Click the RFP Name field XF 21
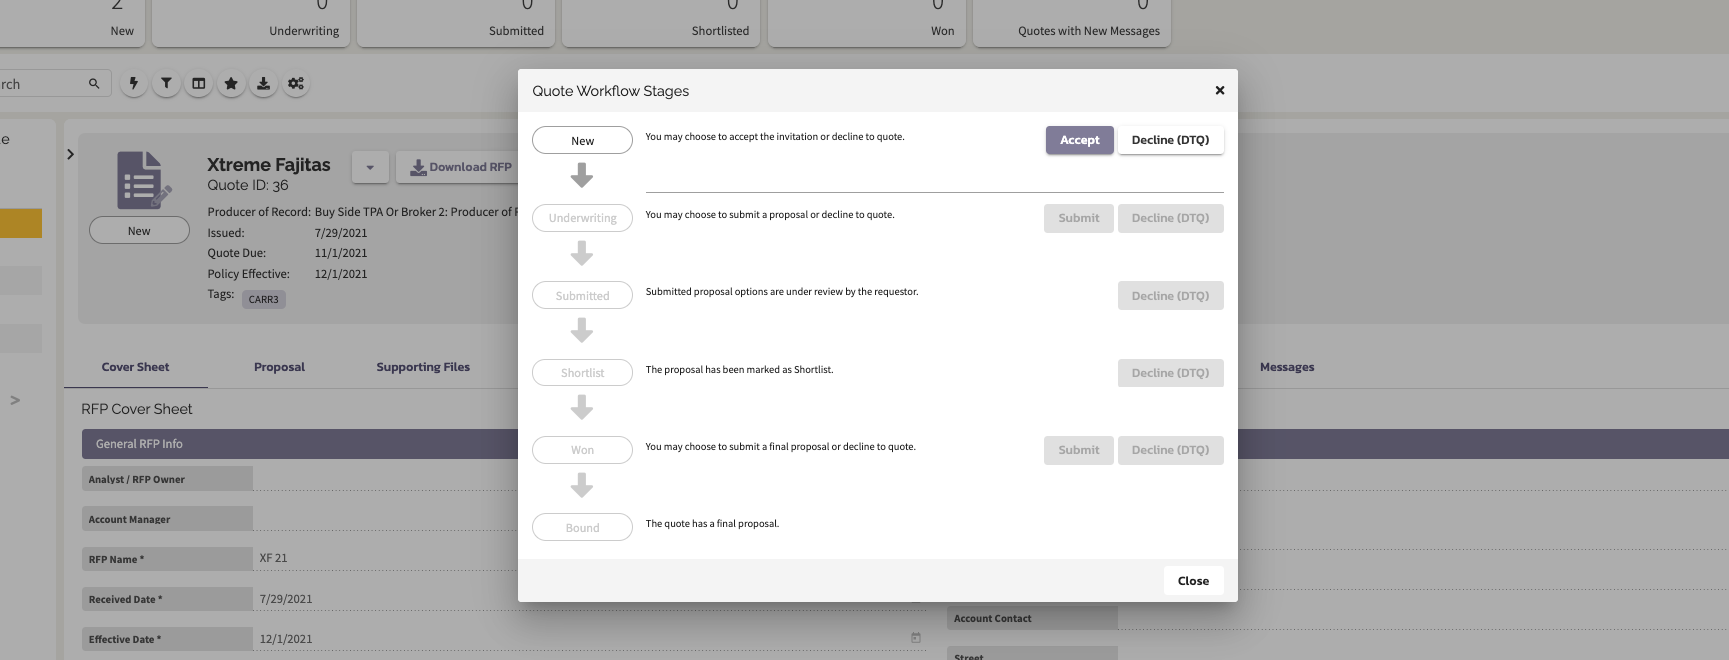 (385, 558)
